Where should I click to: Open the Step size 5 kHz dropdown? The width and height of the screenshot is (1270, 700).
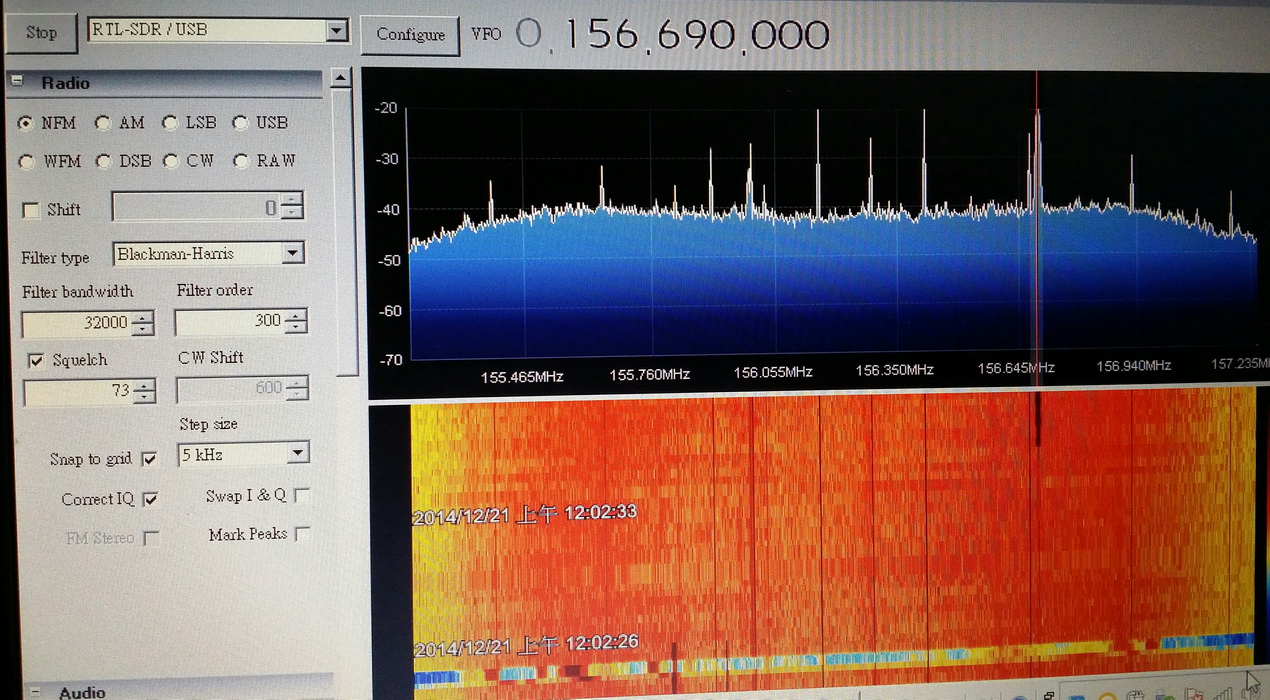click(x=297, y=454)
